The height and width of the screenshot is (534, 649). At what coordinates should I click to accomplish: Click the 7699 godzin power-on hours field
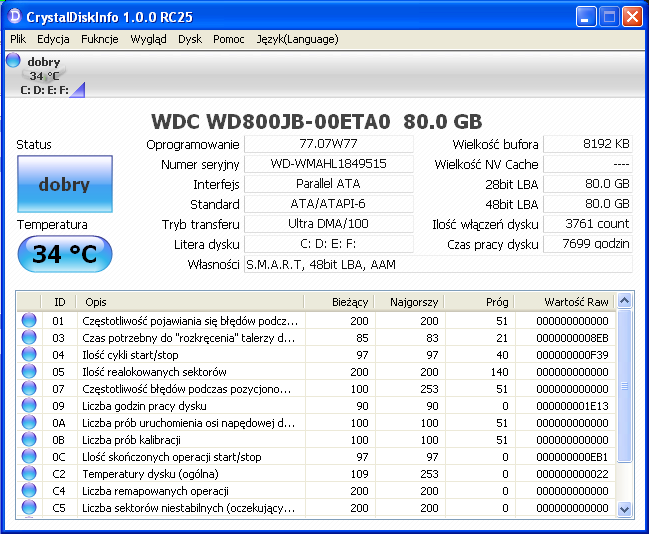pyautogui.click(x=588, y=244)
